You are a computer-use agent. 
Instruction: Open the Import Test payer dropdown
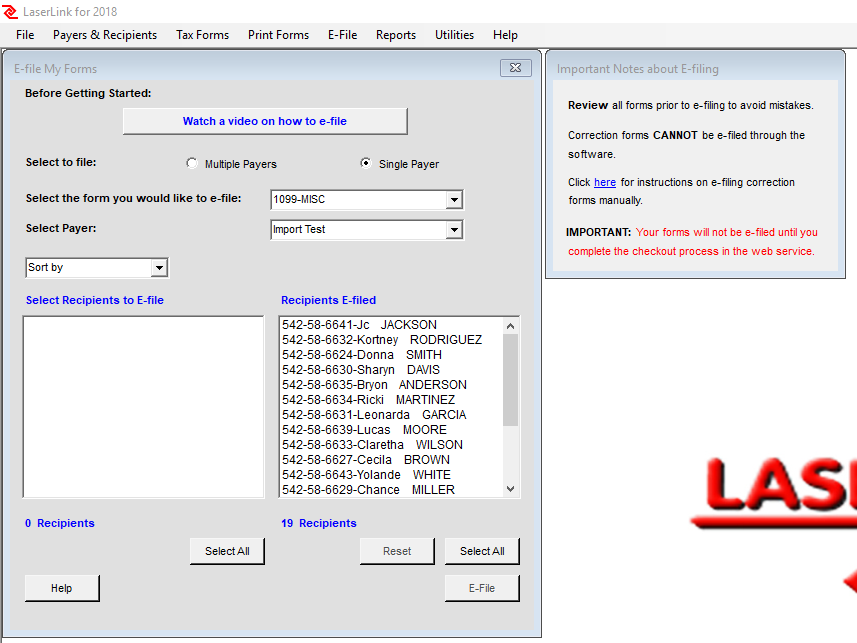(x=454, y=230)
